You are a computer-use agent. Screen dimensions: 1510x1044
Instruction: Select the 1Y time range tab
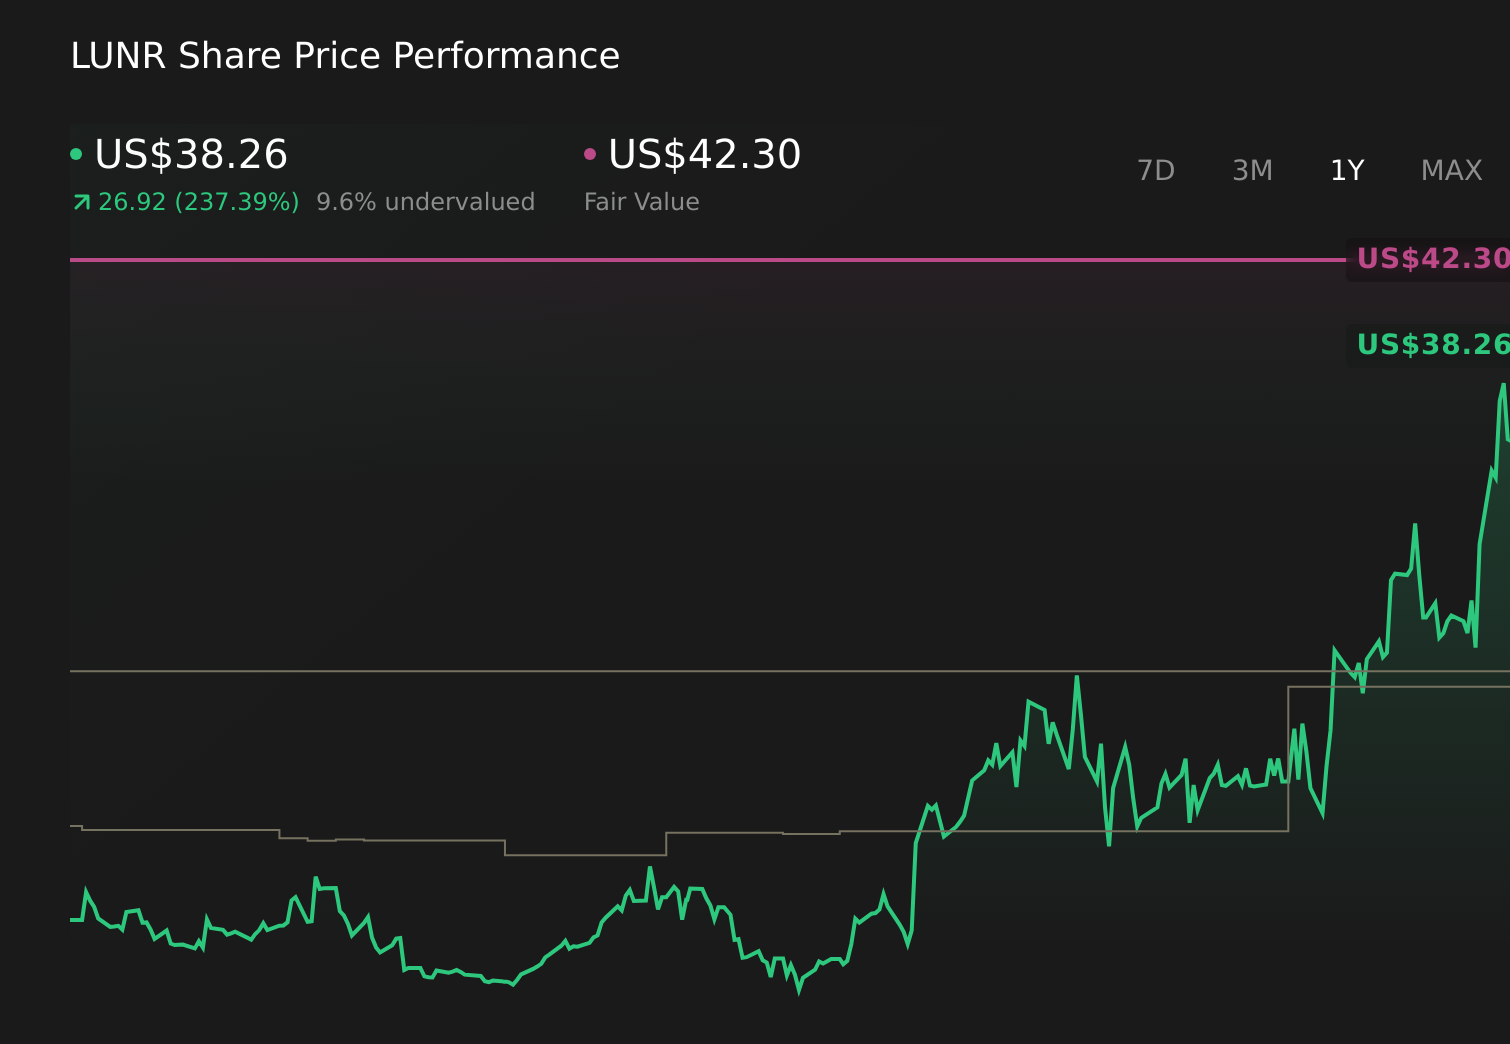pyautogui.click(x=1347, y=171)
